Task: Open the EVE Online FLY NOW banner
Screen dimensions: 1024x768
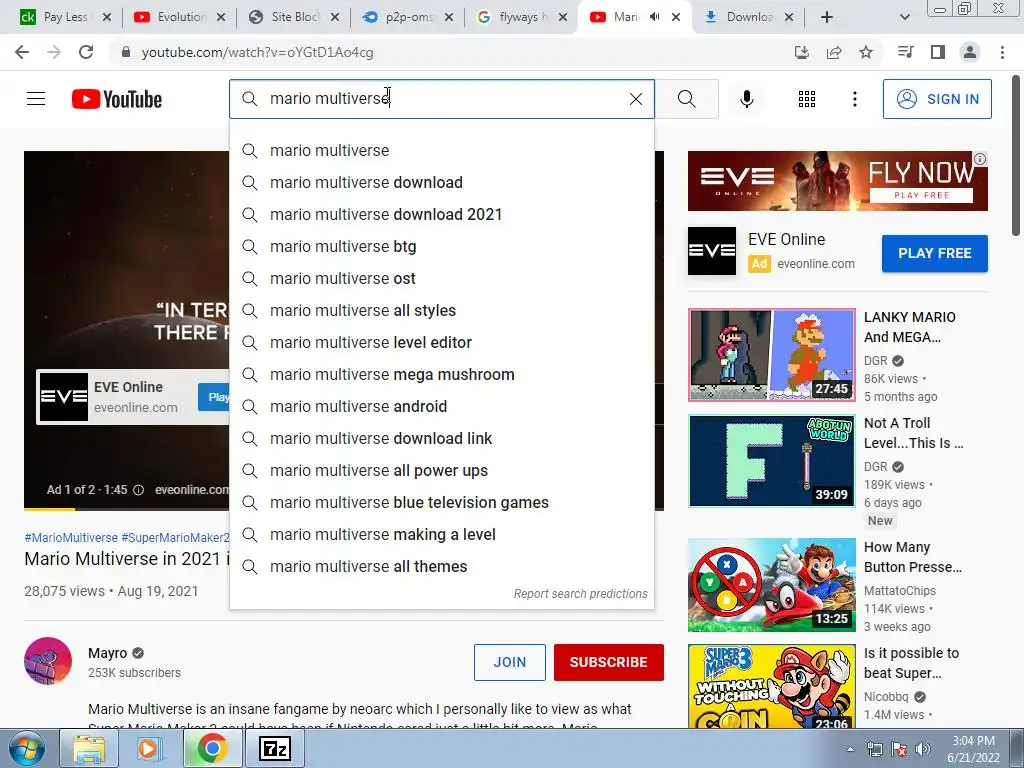Action: click(x=837, y=181)
